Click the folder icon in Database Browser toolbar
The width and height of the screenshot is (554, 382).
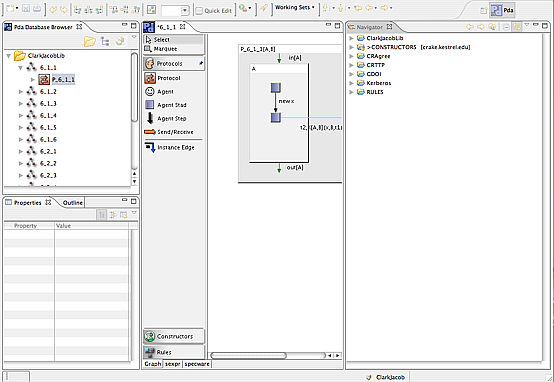pos(90,42)
